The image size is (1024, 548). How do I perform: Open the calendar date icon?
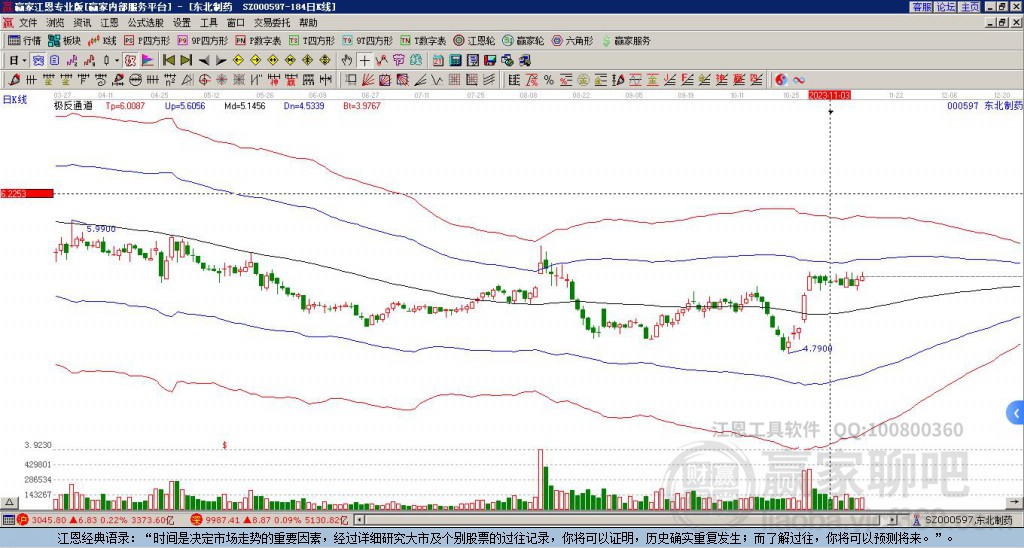click(438, 61)
